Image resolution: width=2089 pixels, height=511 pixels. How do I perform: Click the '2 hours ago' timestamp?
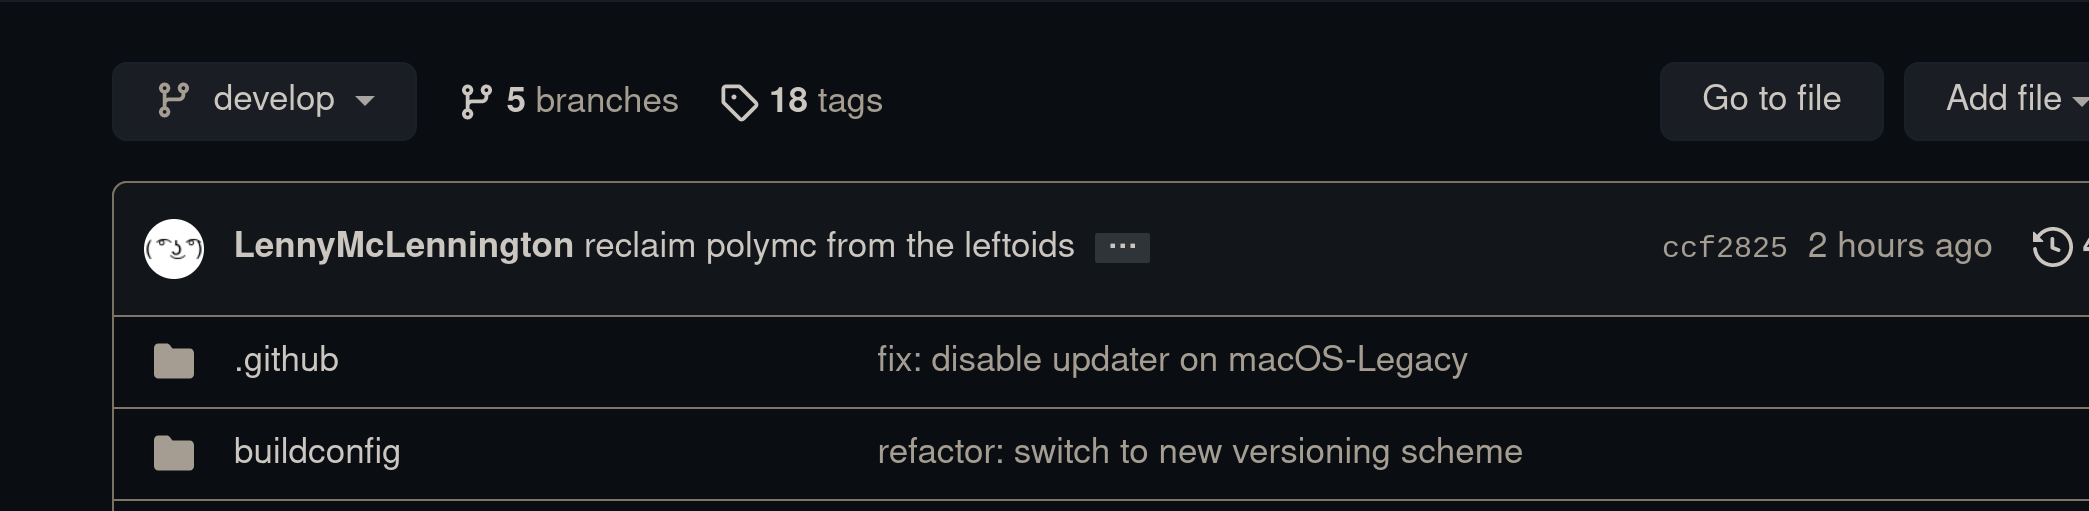coord(1899,246)
